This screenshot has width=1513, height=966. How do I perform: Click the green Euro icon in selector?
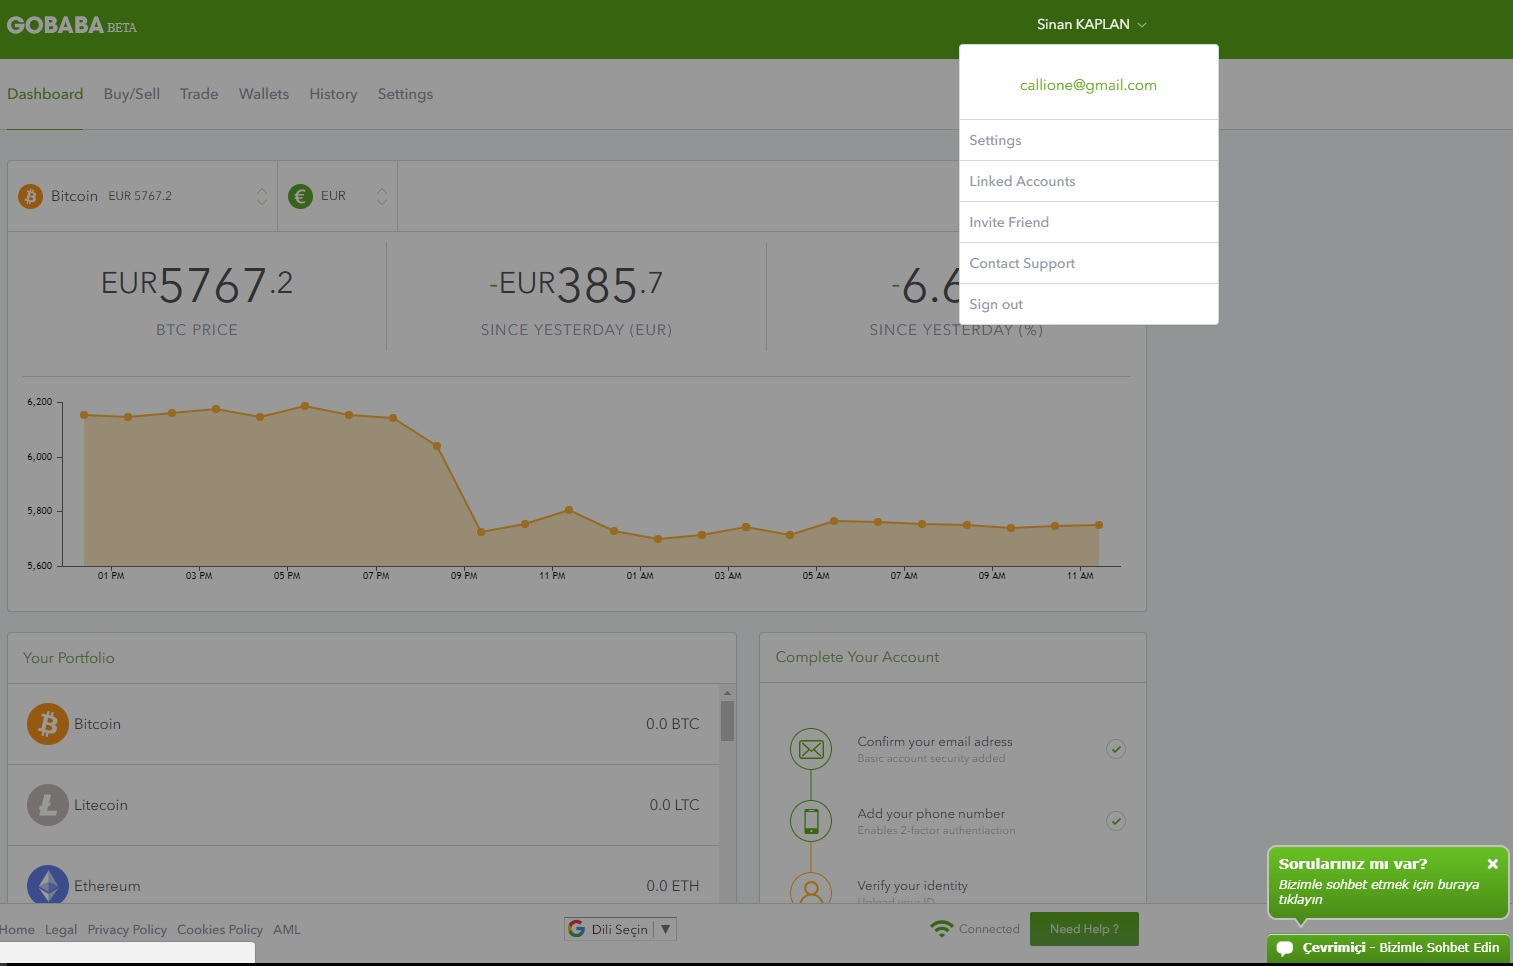tap(300, 196)
